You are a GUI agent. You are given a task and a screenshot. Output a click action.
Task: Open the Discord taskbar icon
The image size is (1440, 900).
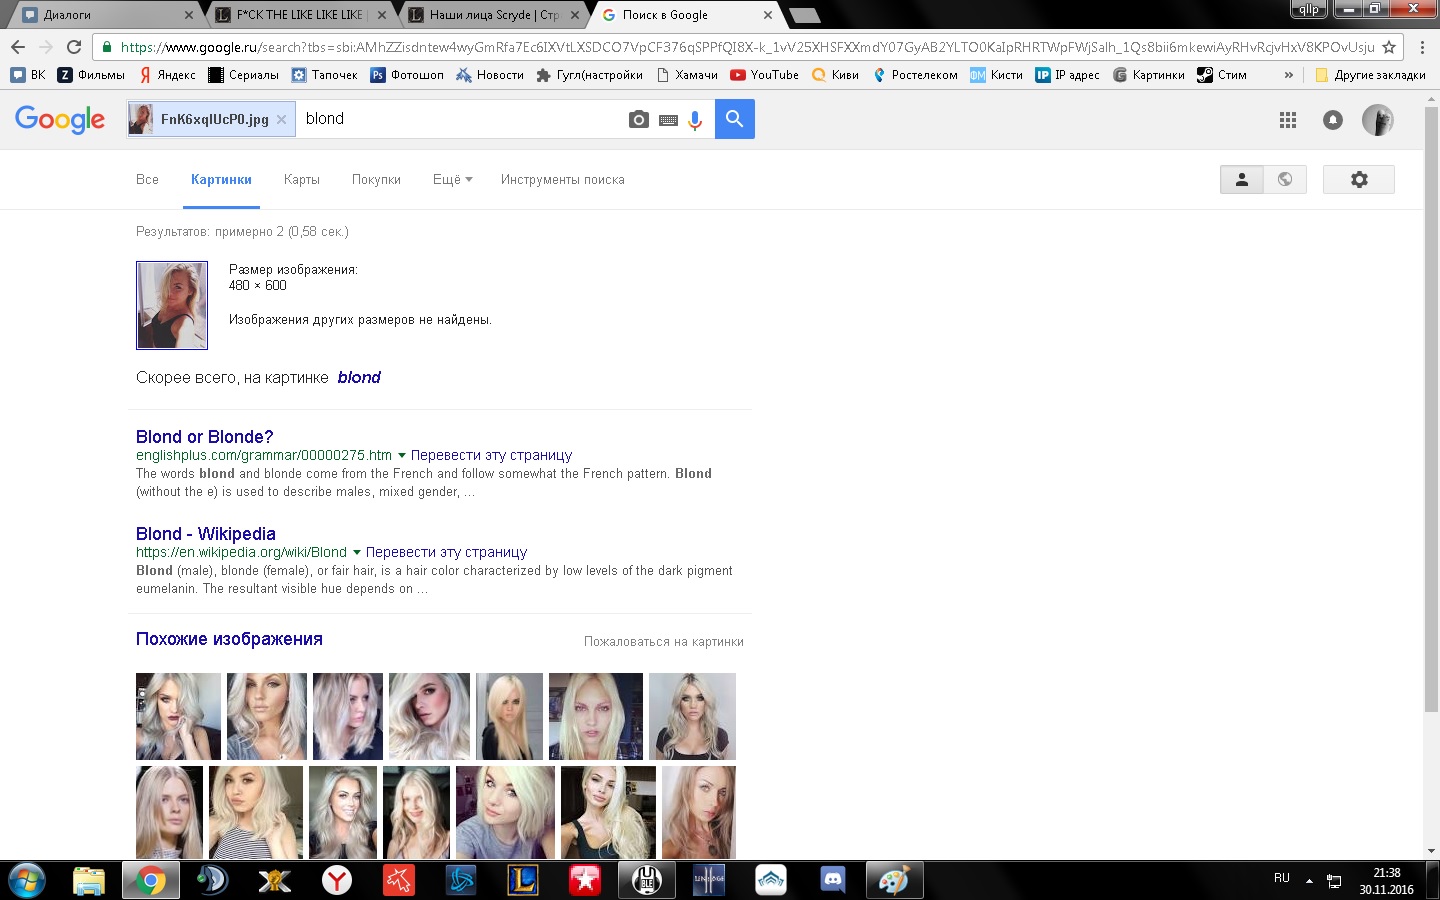[832, 880]
